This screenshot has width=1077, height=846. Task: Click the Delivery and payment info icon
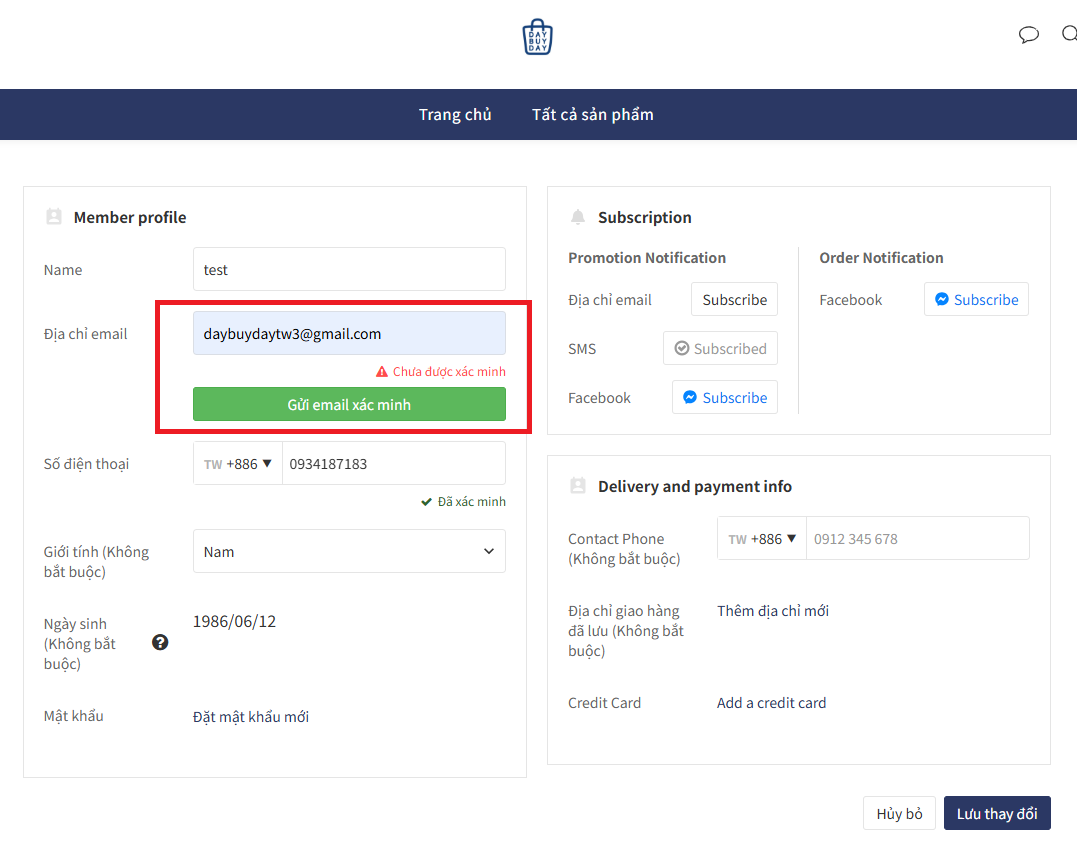click(x=577, y=486)
